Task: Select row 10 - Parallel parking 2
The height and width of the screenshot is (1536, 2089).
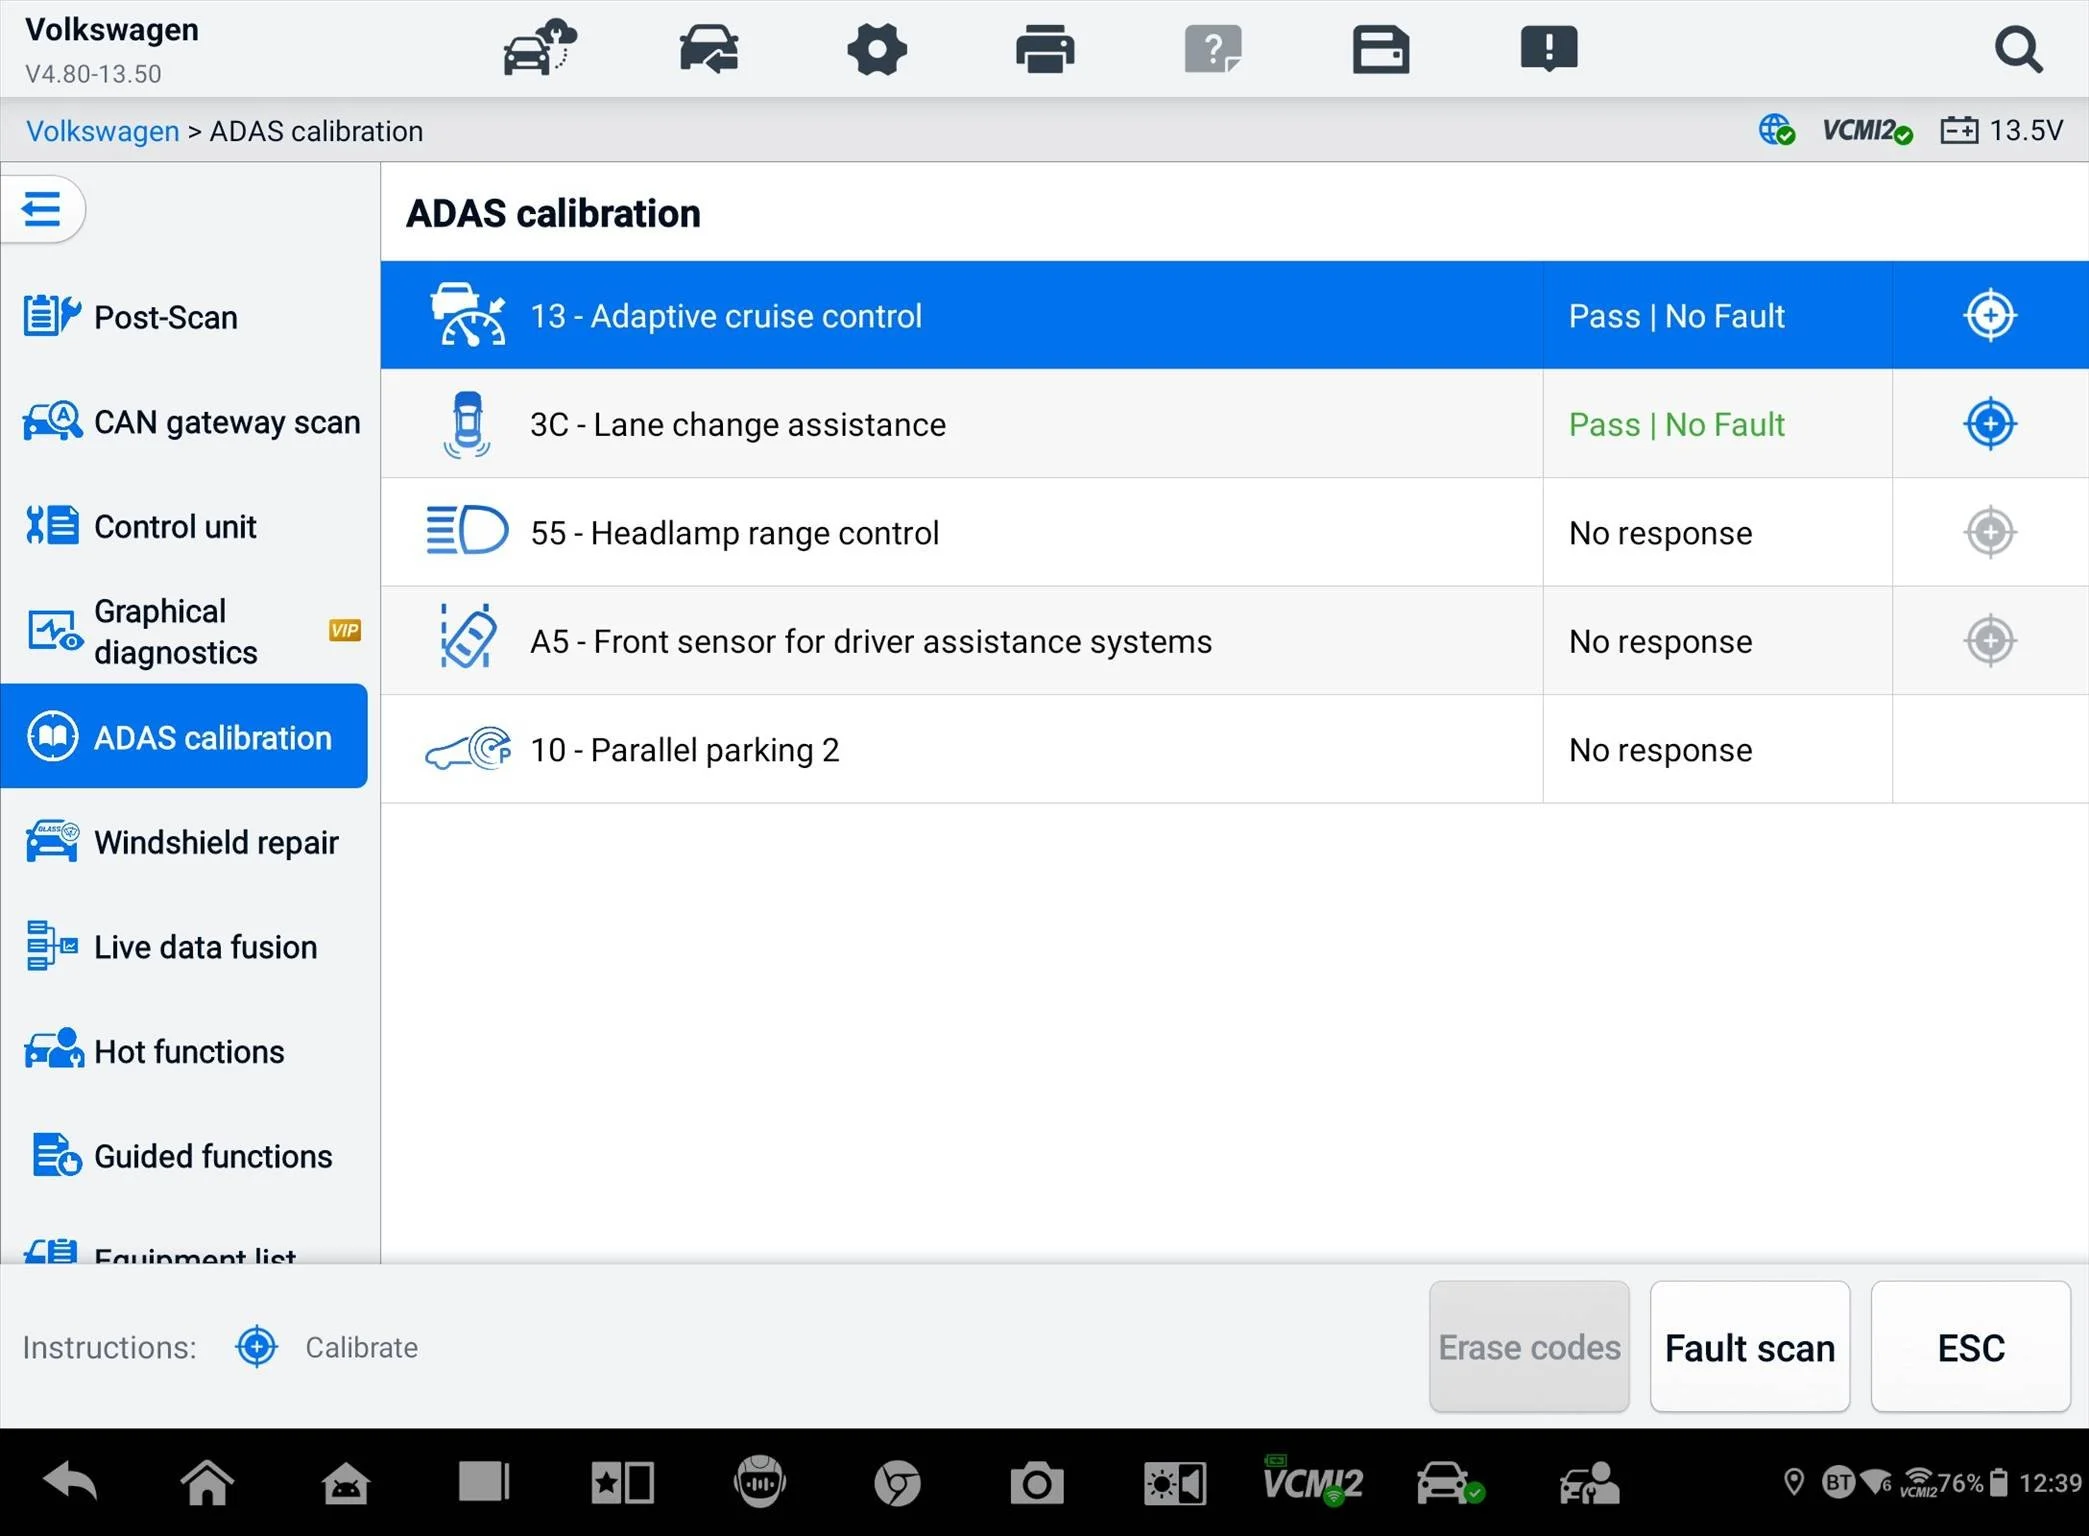Action: [x=1234, y=749]
